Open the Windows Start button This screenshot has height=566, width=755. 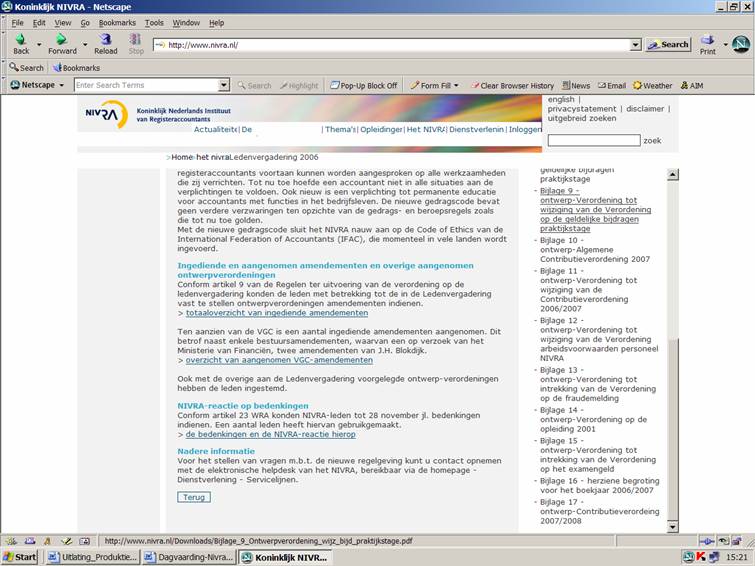[x=20, y=557]
